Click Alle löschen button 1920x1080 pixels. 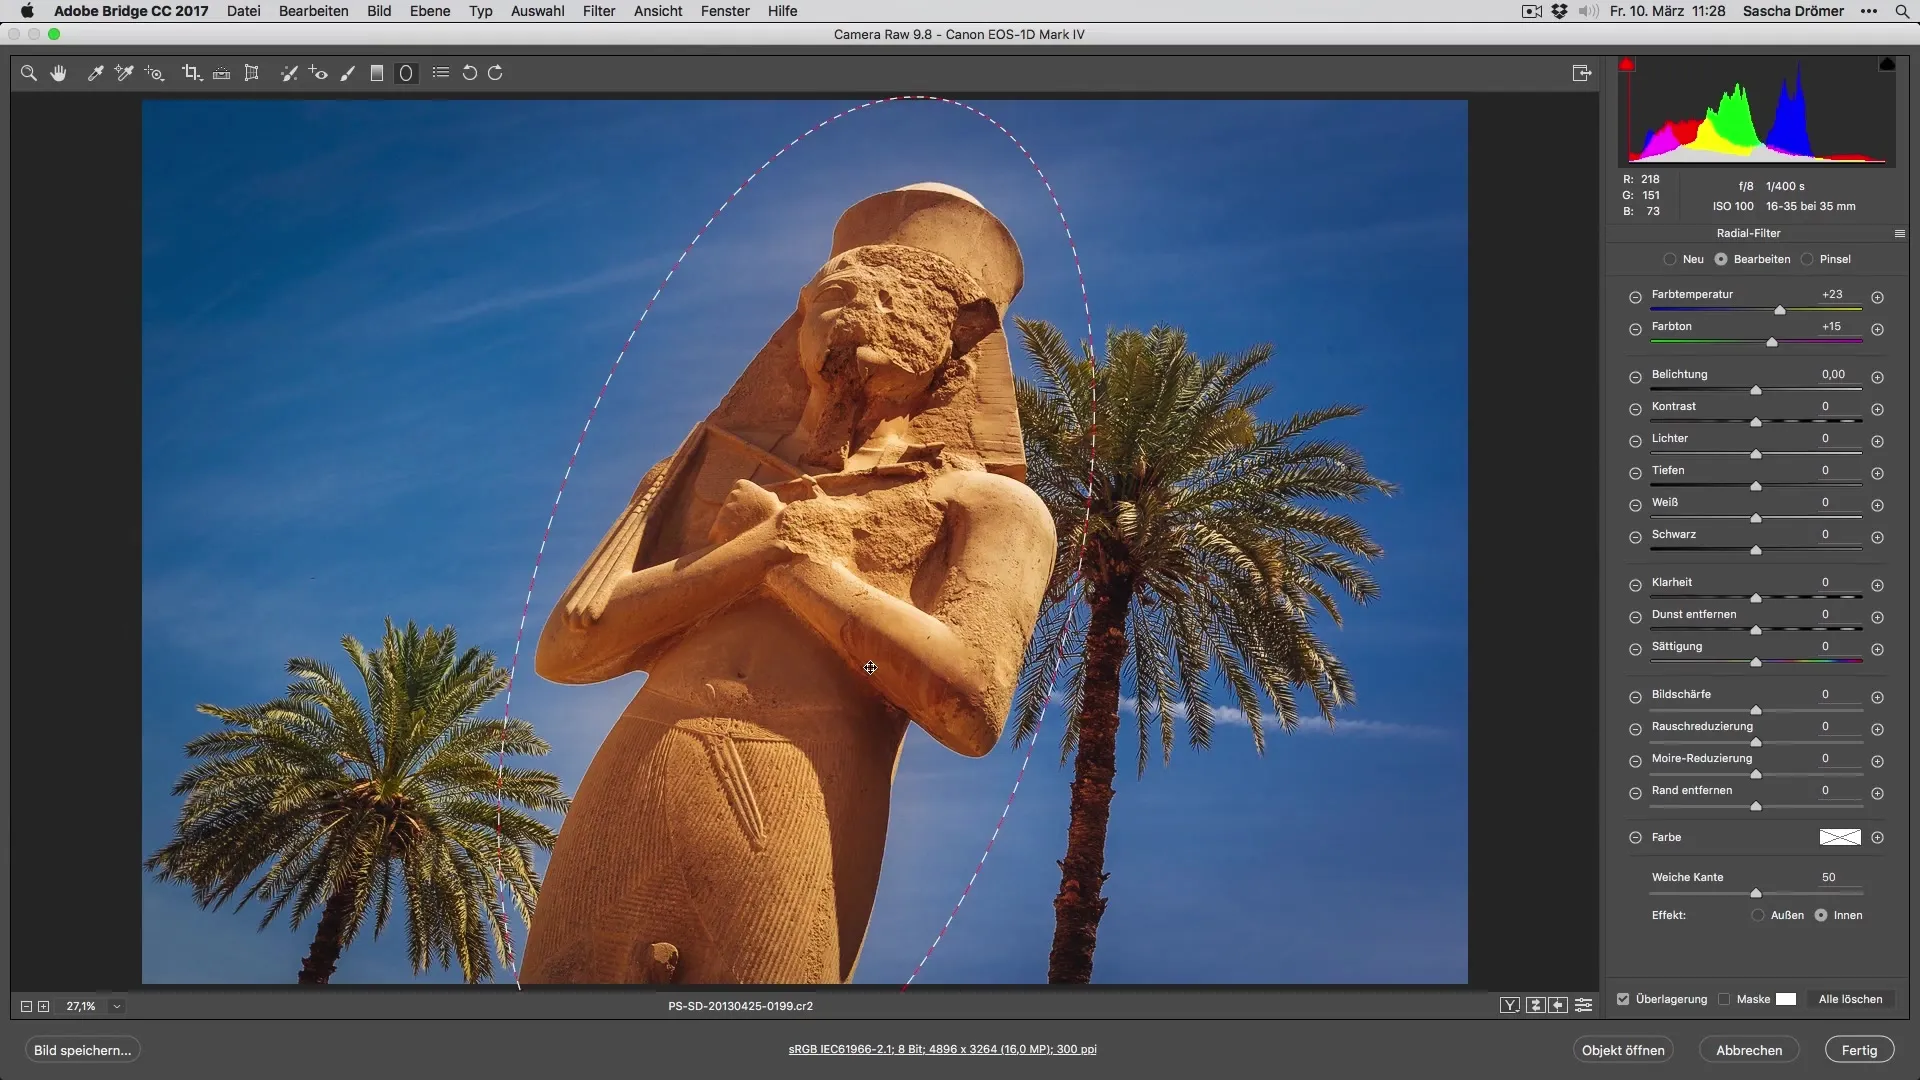point(1851,999)
